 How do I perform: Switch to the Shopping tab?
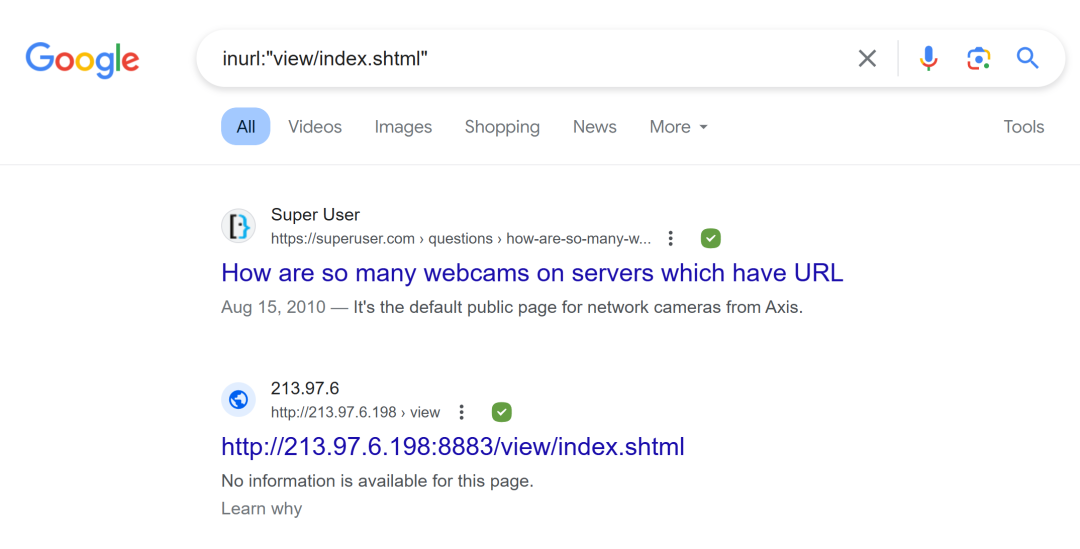pos(502,127)
